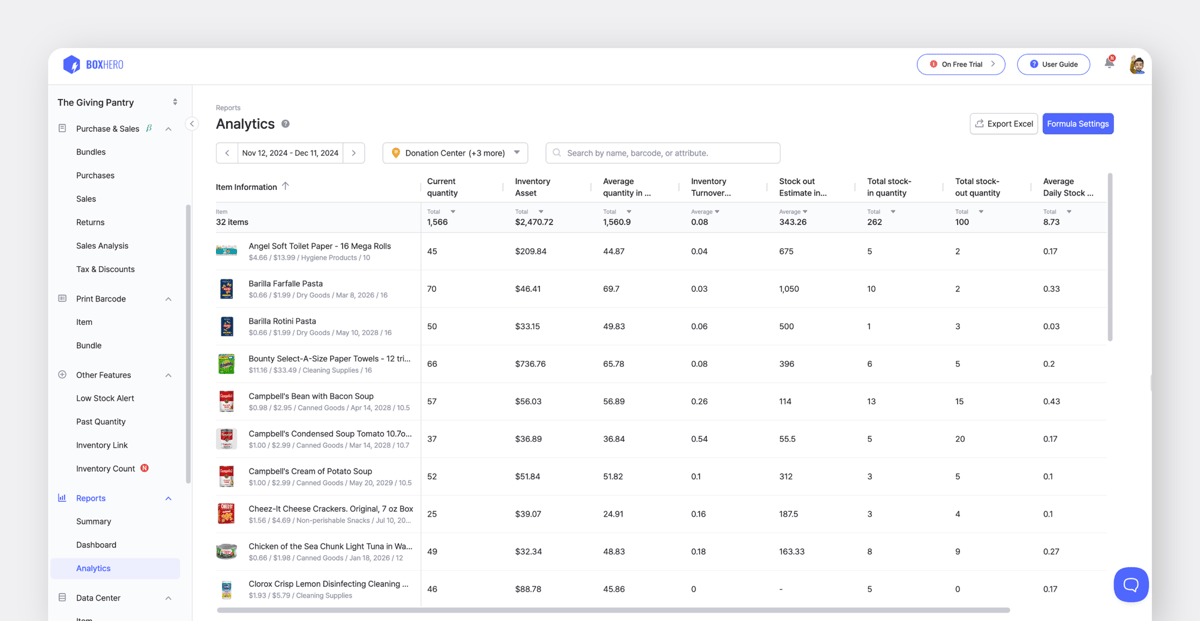Screen dimensions: 1200x621
Task: Collapse the Purchase & Sales section
Action: pyautogui.click(x=168, y=128)
